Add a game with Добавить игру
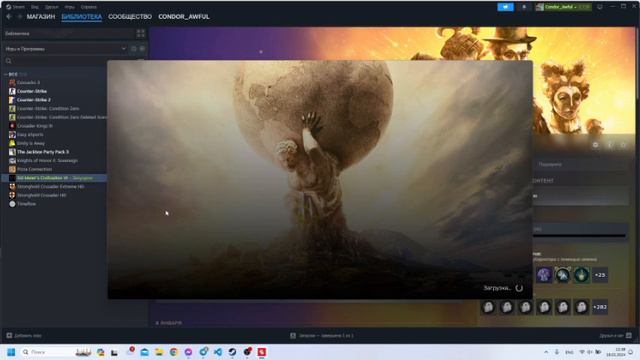Viewport: 640px width, 360px height. [x=24, y=336]
